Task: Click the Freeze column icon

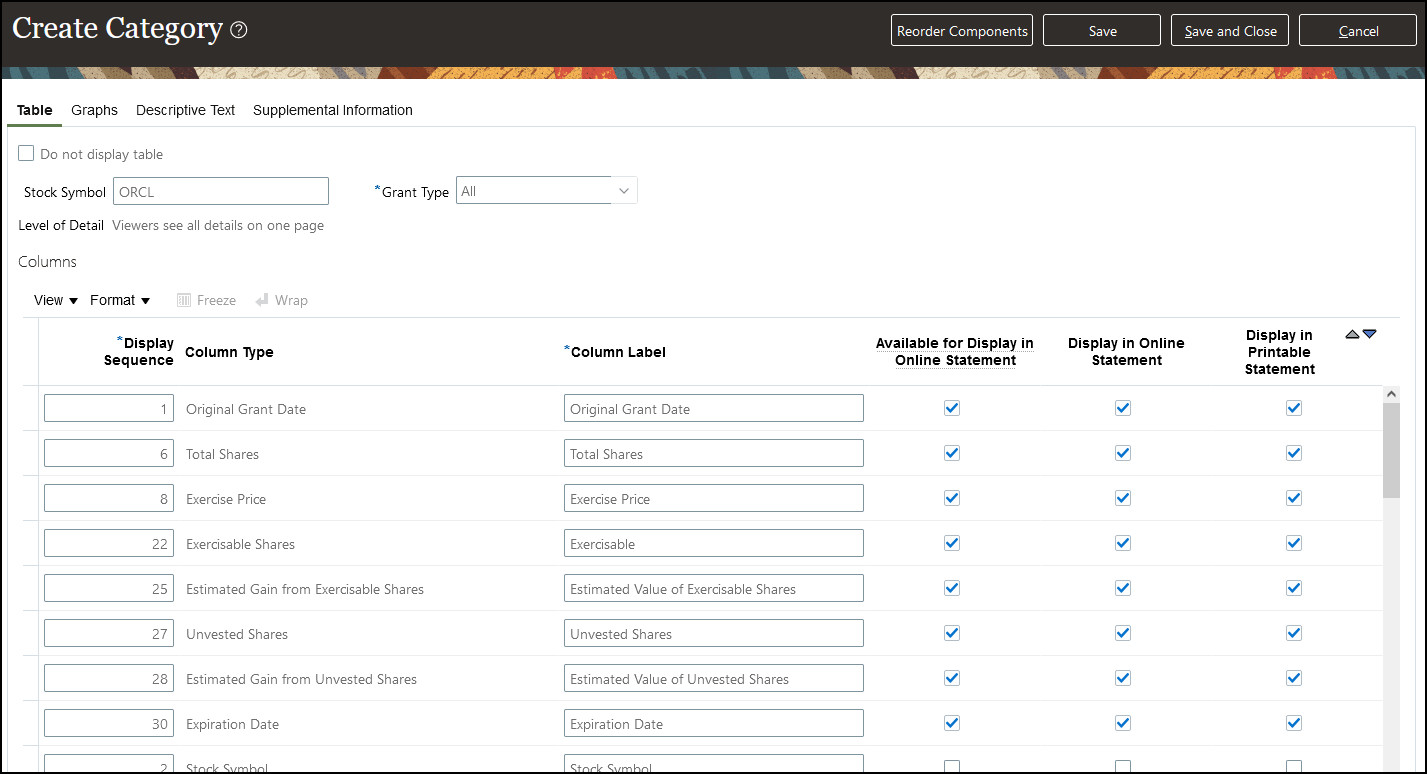Action: (184, 300)
